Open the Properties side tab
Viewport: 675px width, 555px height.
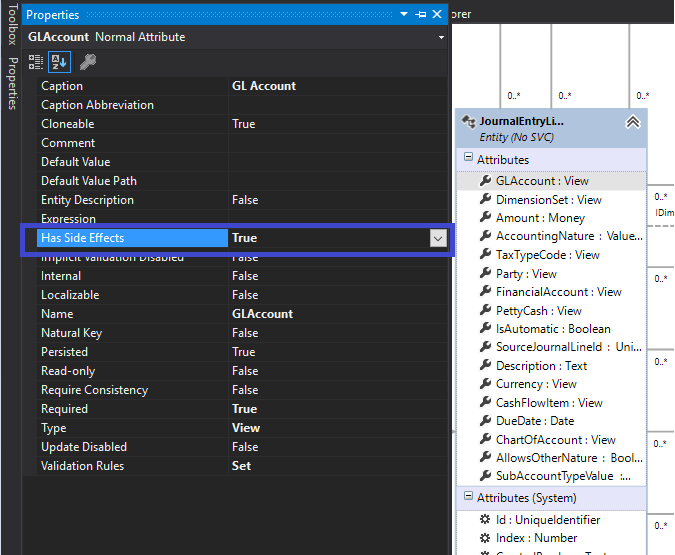pos(13,84)
